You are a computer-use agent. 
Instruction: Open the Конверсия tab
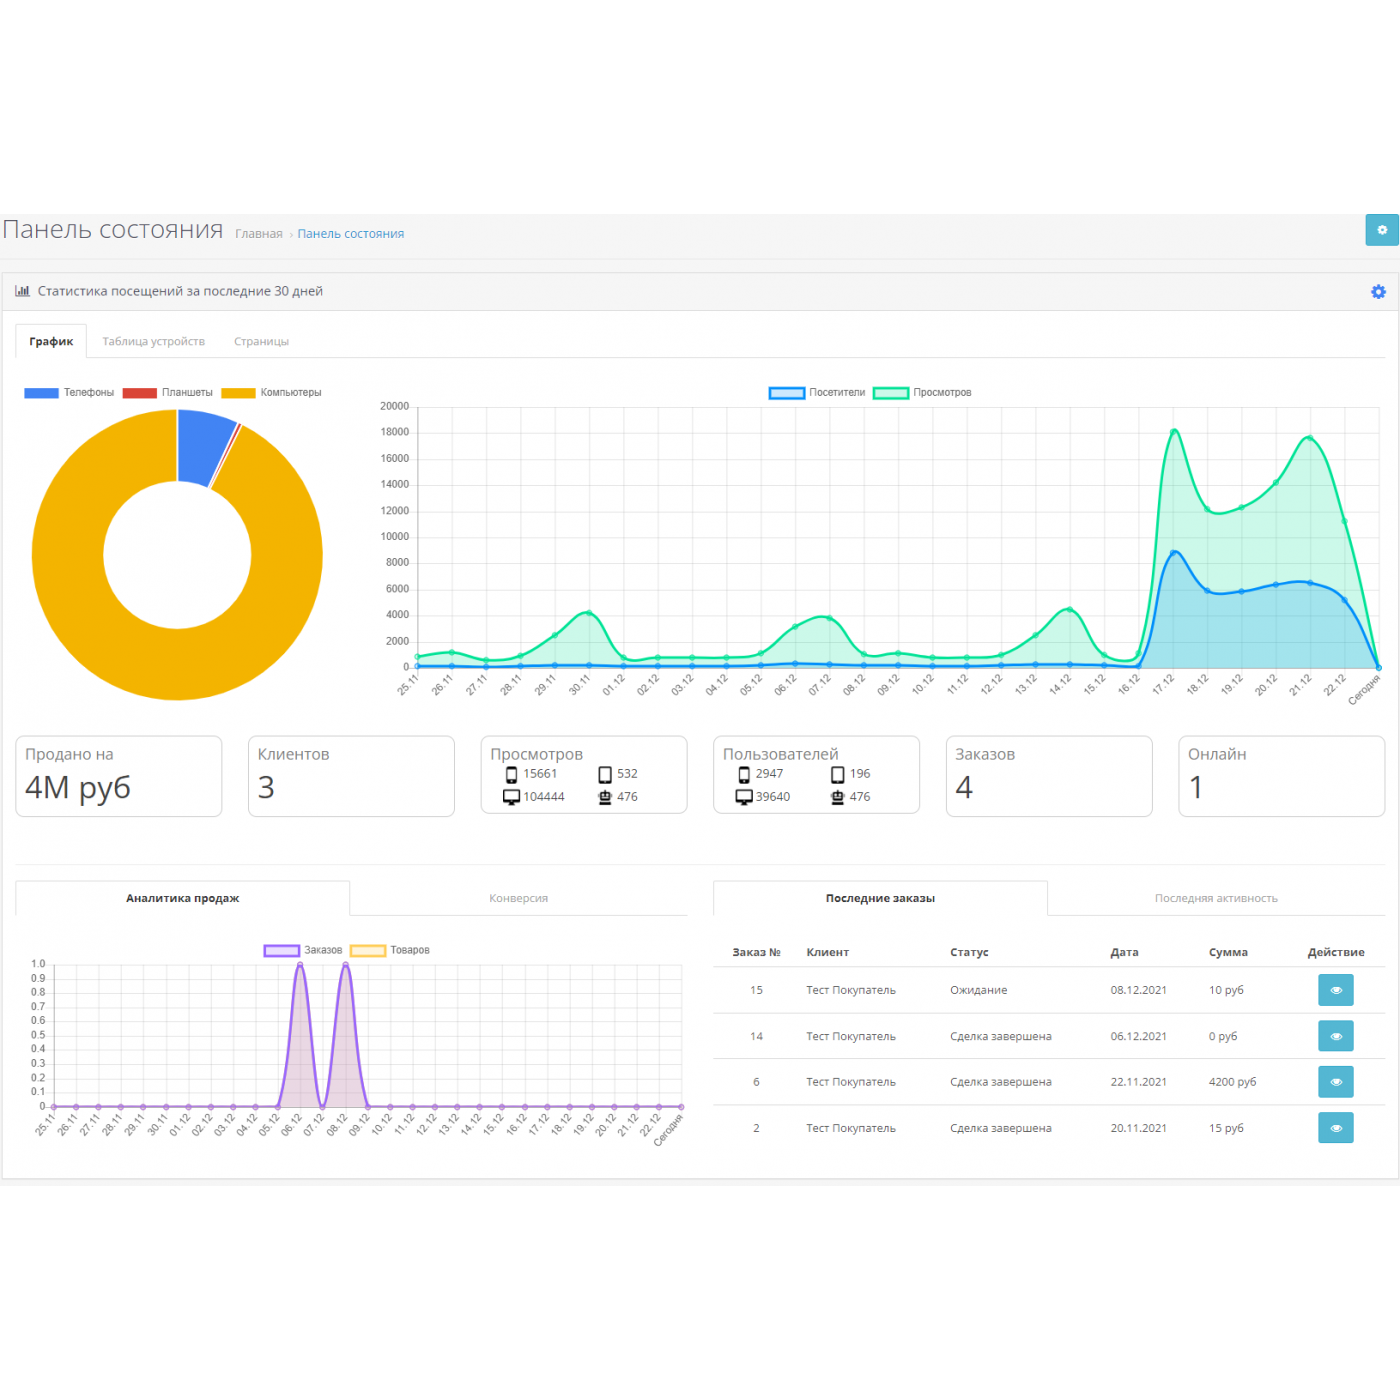tap(518, 898)
